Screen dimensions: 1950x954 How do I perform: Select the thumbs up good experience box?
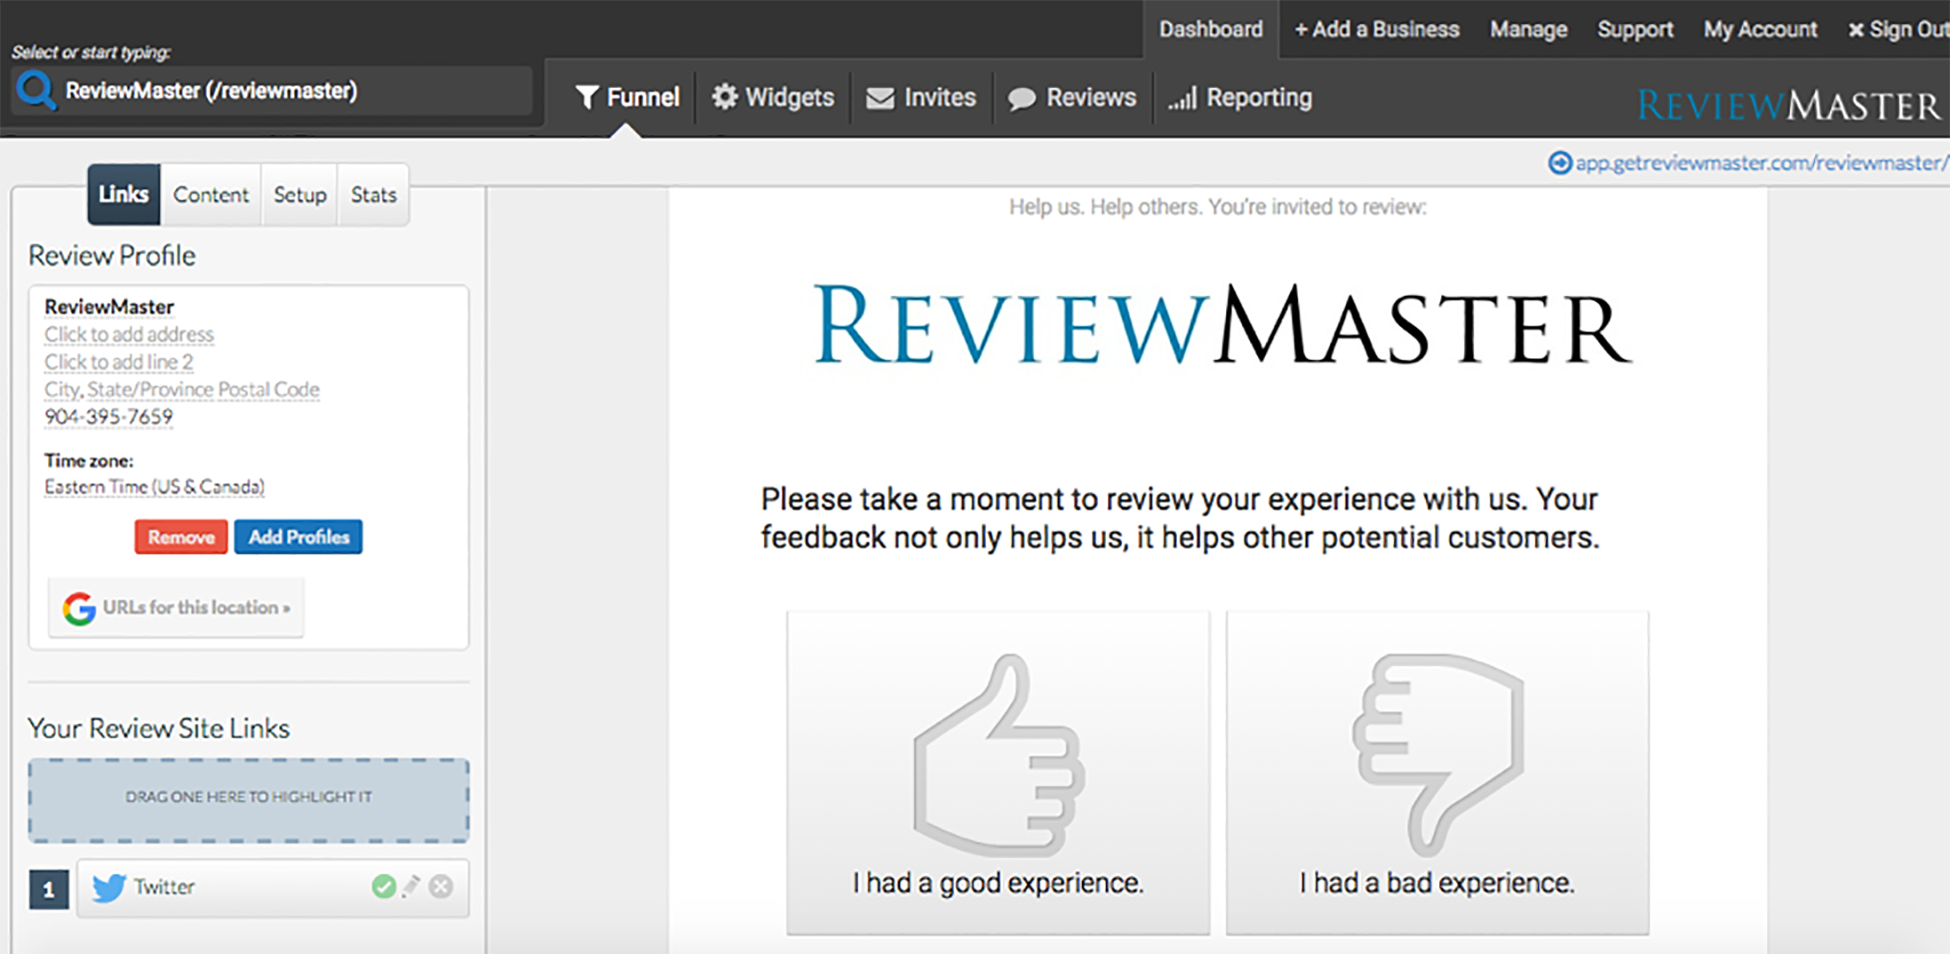(997, 773)
